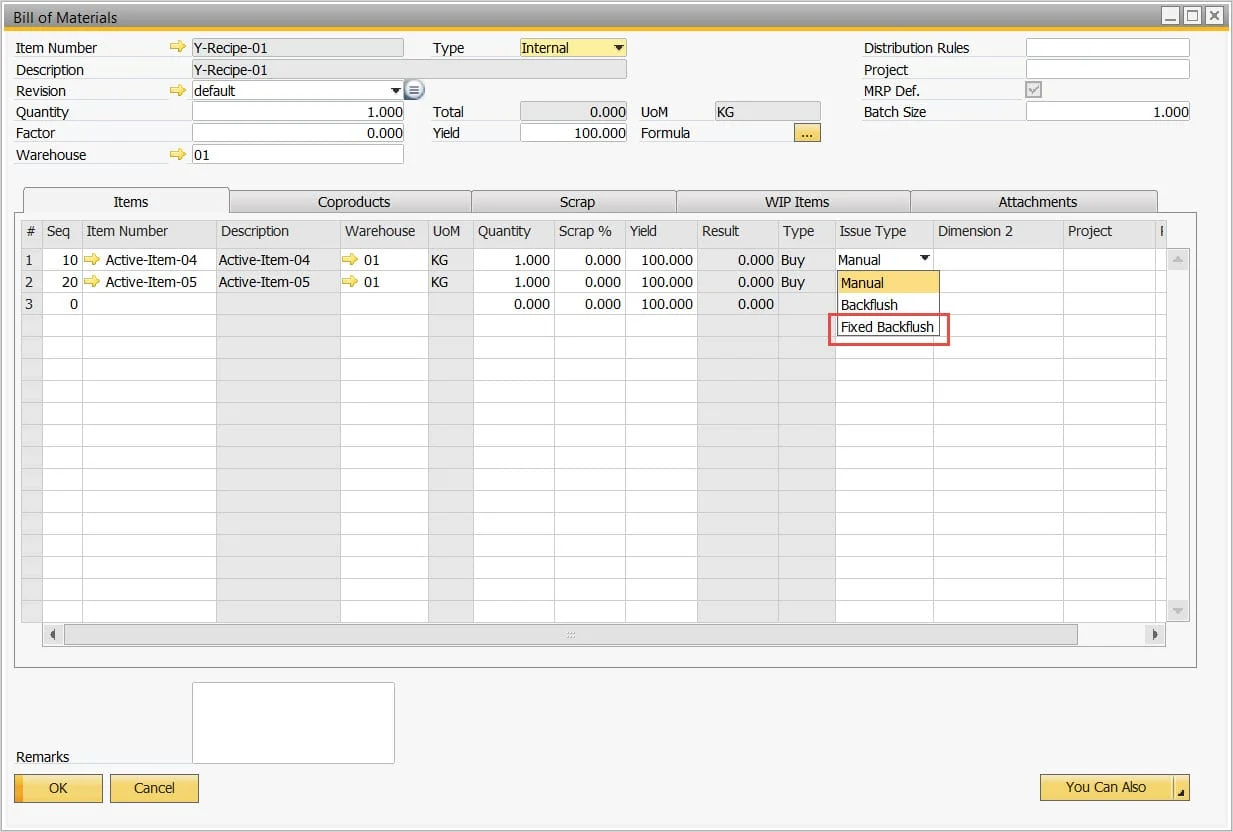Image resolution: width=1233 pixels, height=832 pixels.
Task: Click the row number 3 header
Action: coord(32,304)
